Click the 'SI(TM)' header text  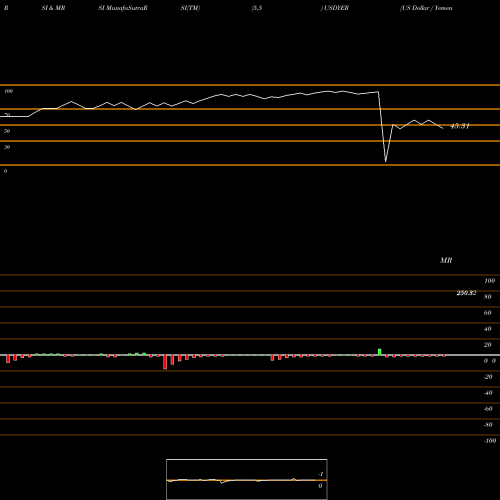[x=190, y=8]
